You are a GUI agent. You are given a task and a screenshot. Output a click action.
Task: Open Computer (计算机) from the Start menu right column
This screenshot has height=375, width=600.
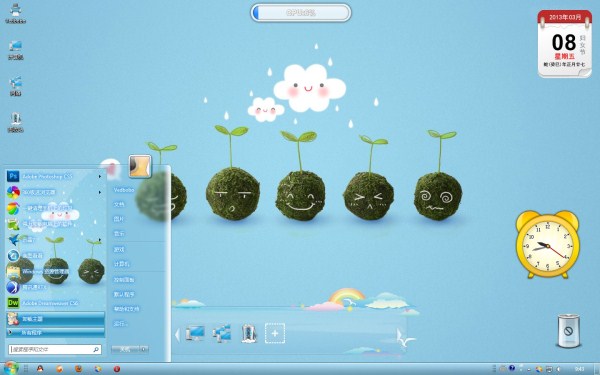121,264
